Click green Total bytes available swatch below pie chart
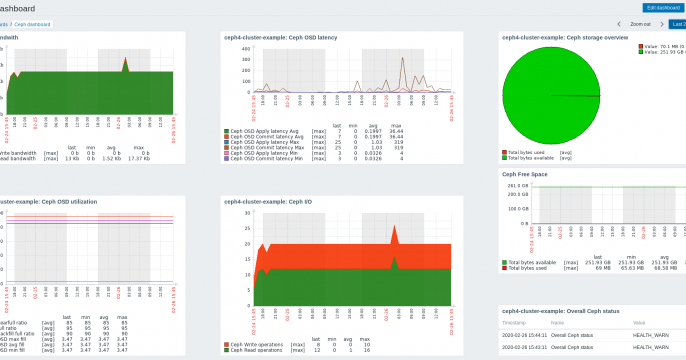The width and height of the screenshot is (686, 360). coord(504,158)
